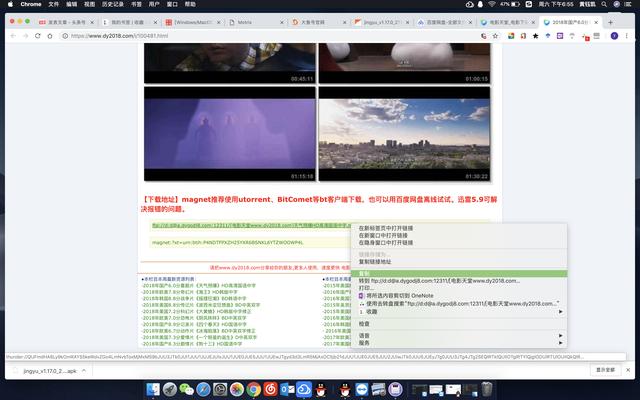Open NetEase Music red icon in Dock
Viewport: 640px width, 400px height.
pos(270,389)
